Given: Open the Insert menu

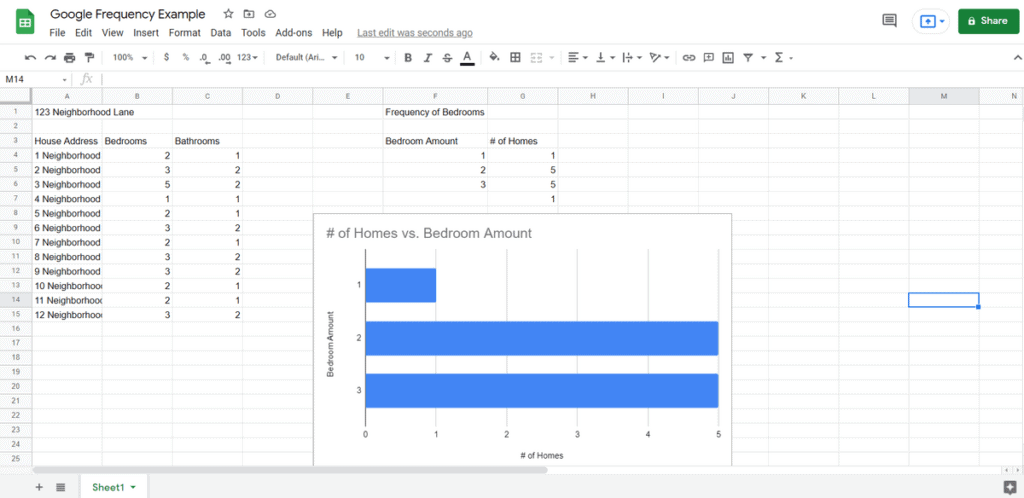Looking at the screenshot, I should tap(146, 33).
